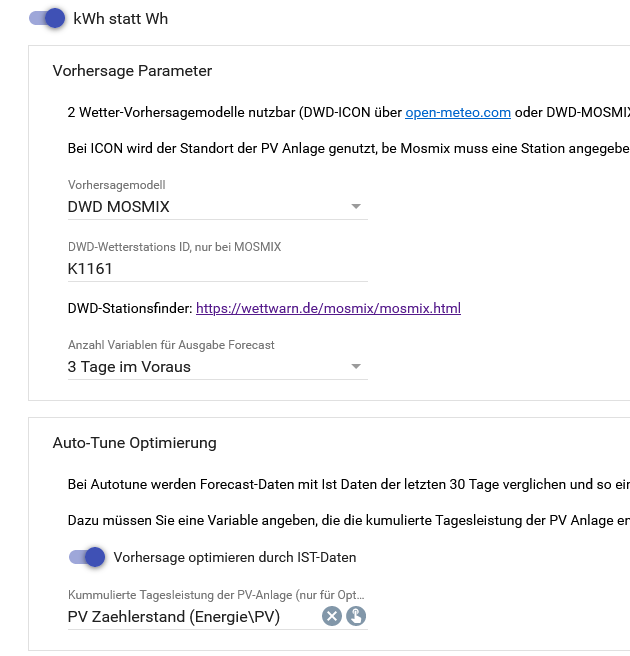Click the 'Auto-Tune Optimierung' panel heading
The width and height of the screenshot is (630, 656).
tap(134, 443)
